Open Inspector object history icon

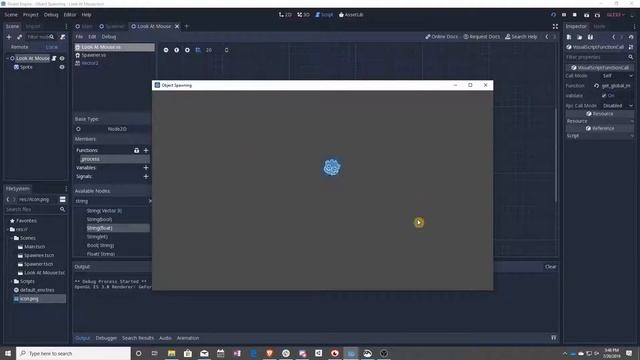(631, 37)
